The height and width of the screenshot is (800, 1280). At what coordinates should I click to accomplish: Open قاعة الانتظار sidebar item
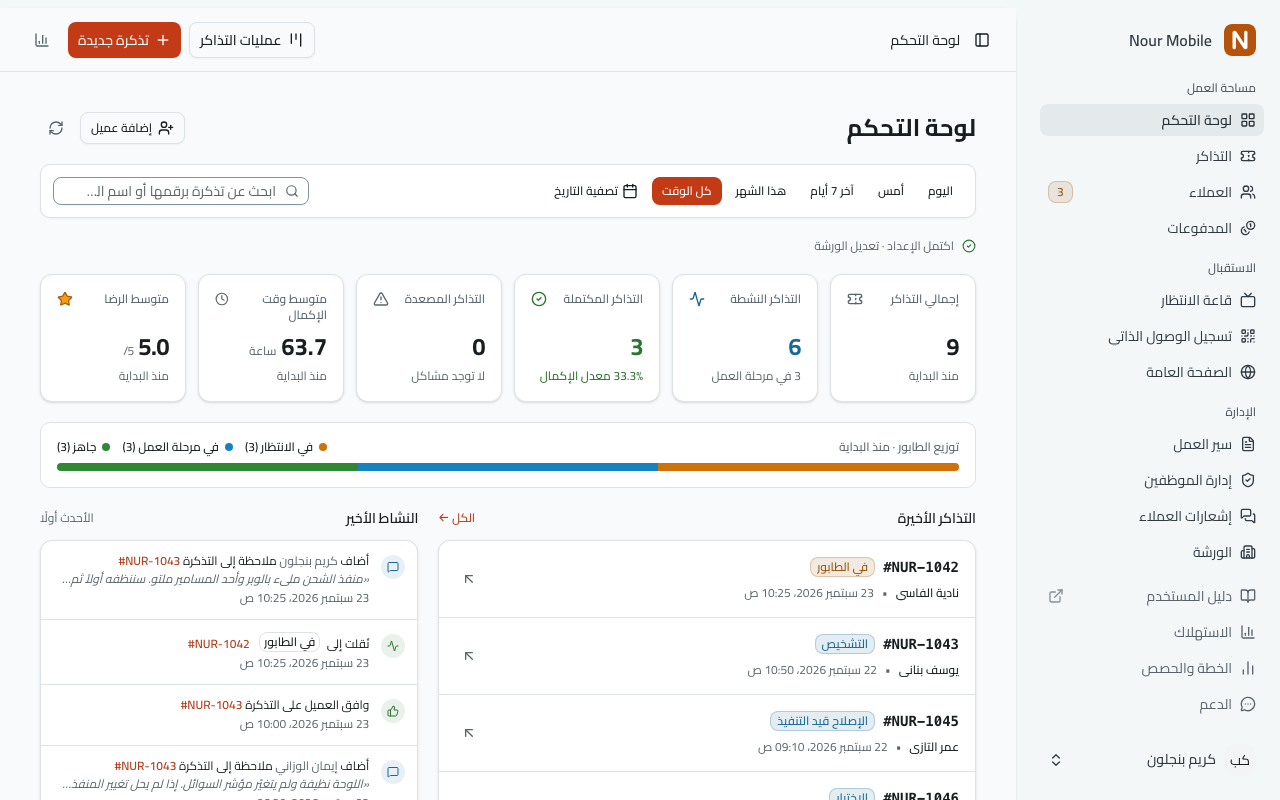coord(1152,300)
